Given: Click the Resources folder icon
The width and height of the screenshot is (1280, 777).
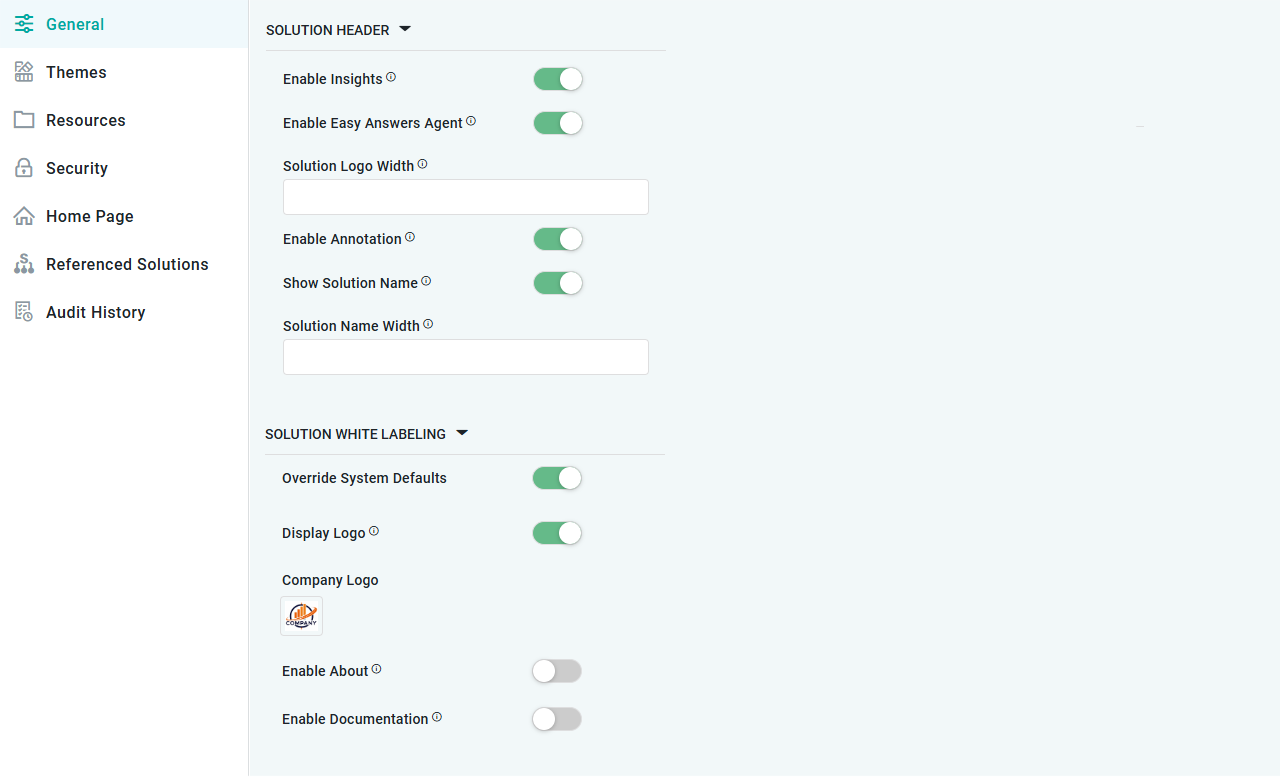Looking at the screenshot, I should (x=24, y=120).
